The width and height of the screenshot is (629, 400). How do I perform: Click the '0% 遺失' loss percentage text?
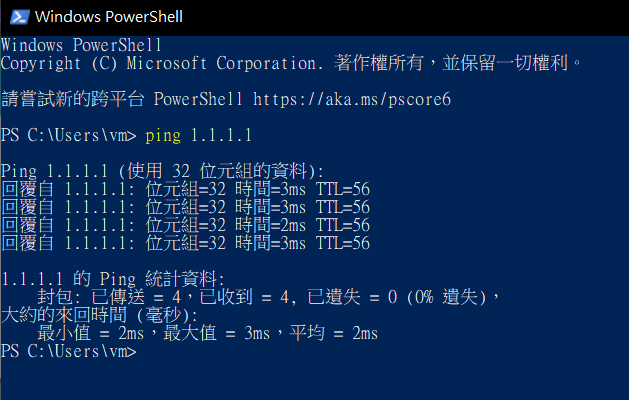coord(444,297)
